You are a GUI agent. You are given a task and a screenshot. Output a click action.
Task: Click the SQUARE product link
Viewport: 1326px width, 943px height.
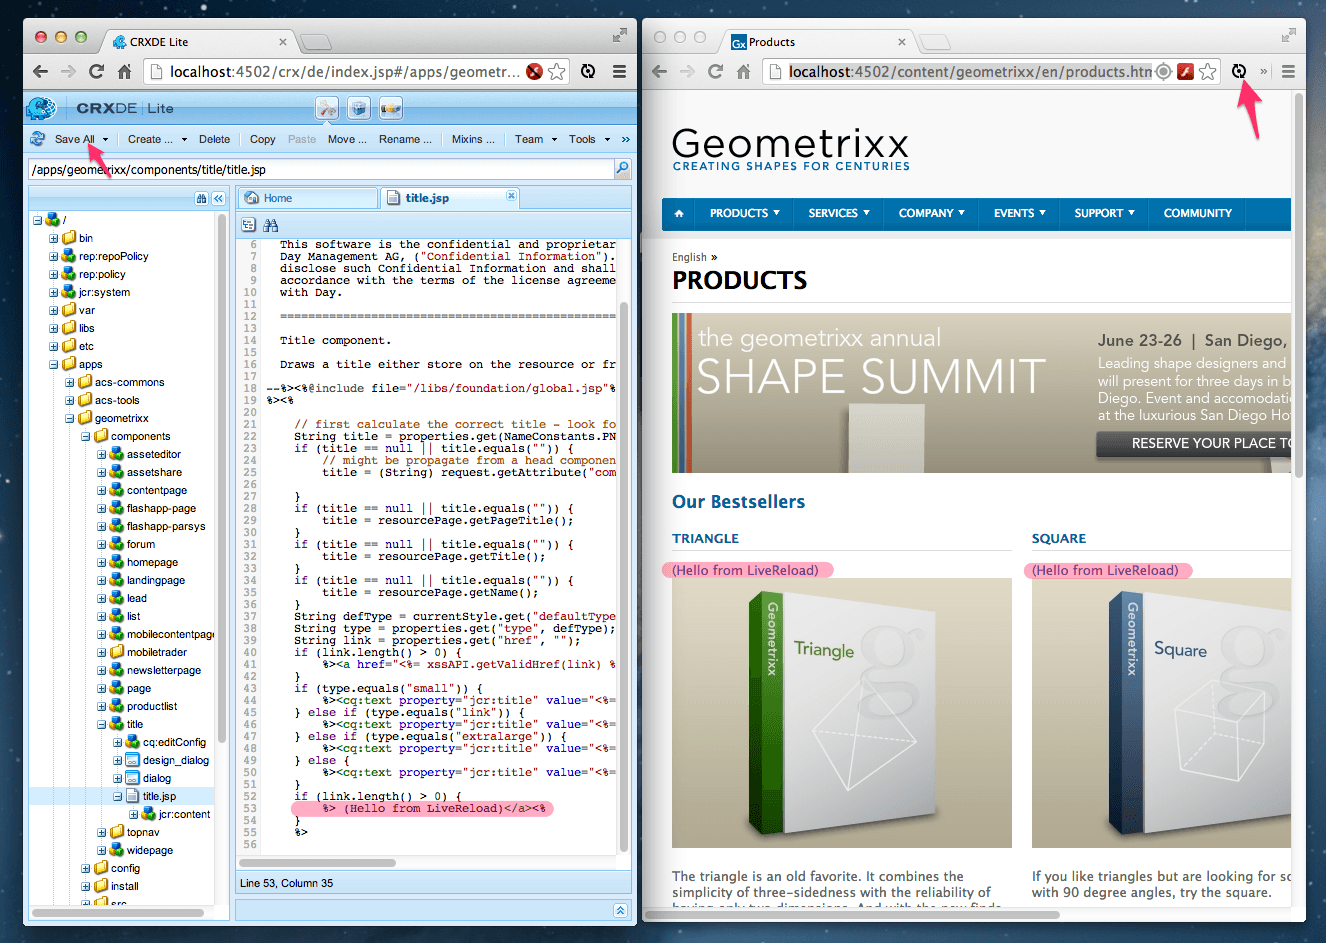(x=1059, y=538)
